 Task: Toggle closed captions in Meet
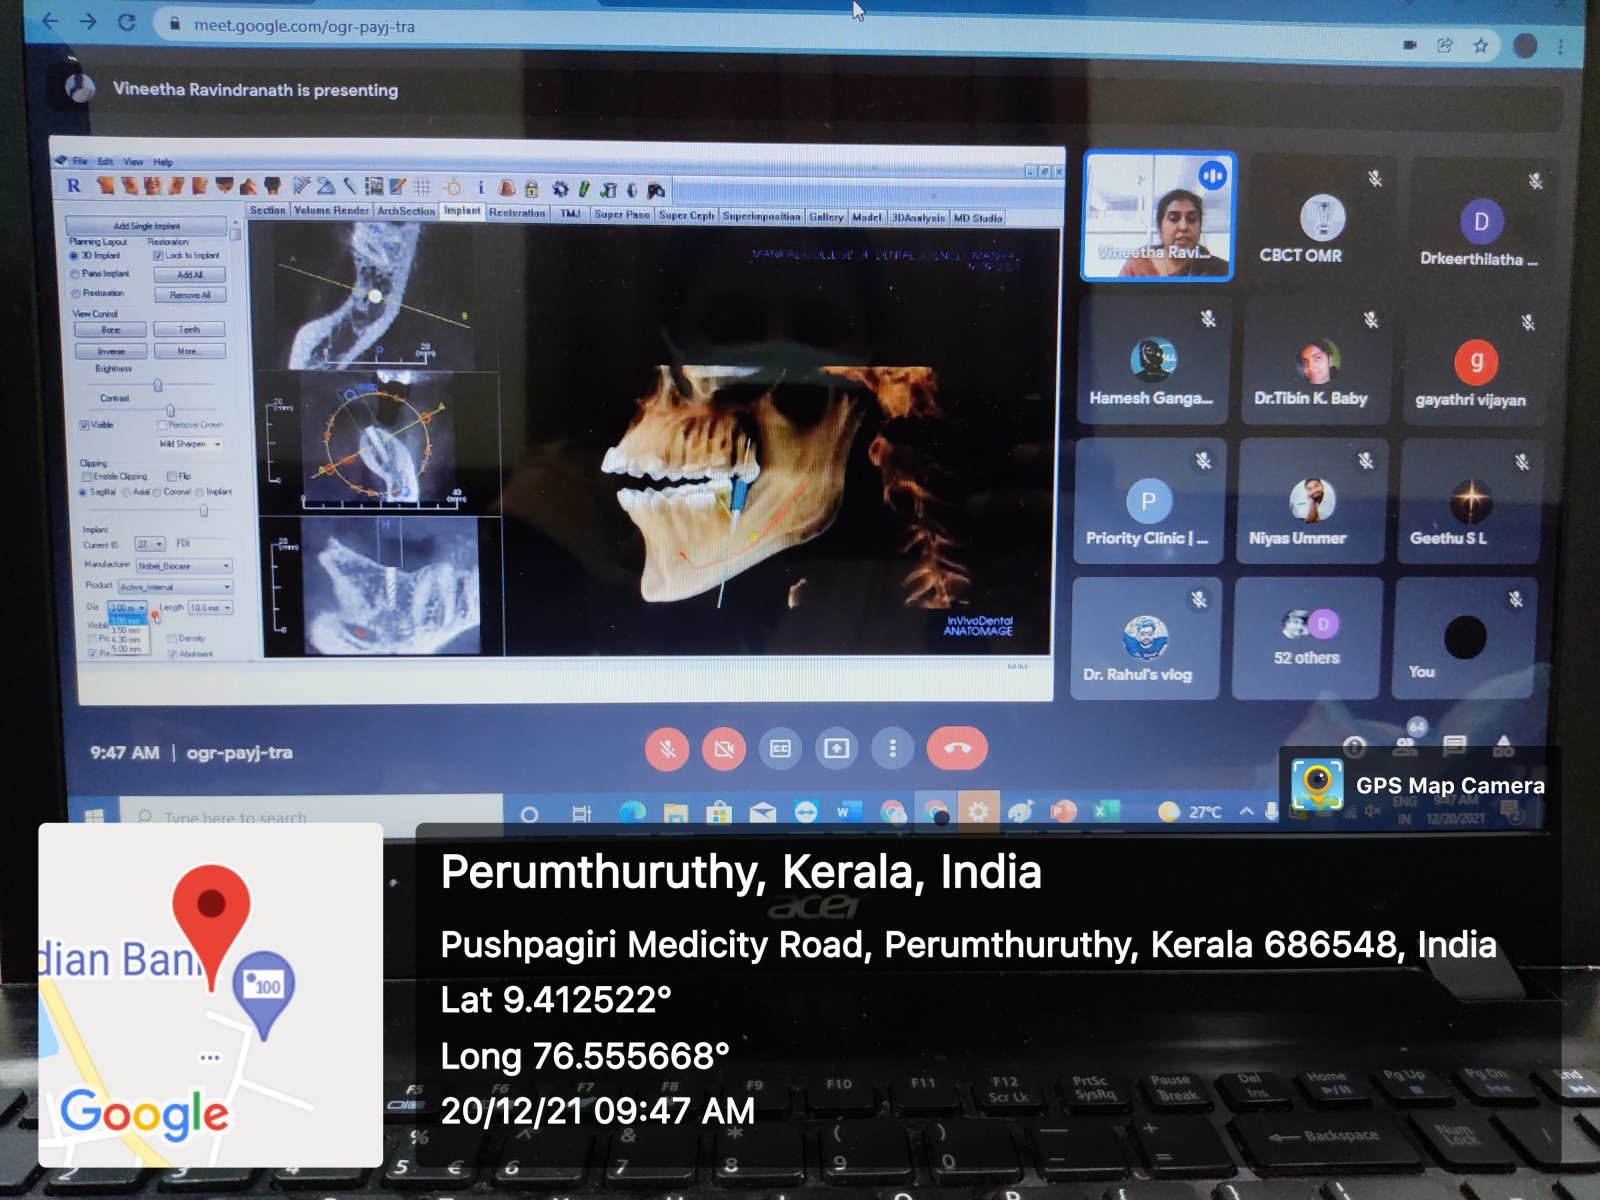[780, 749]
